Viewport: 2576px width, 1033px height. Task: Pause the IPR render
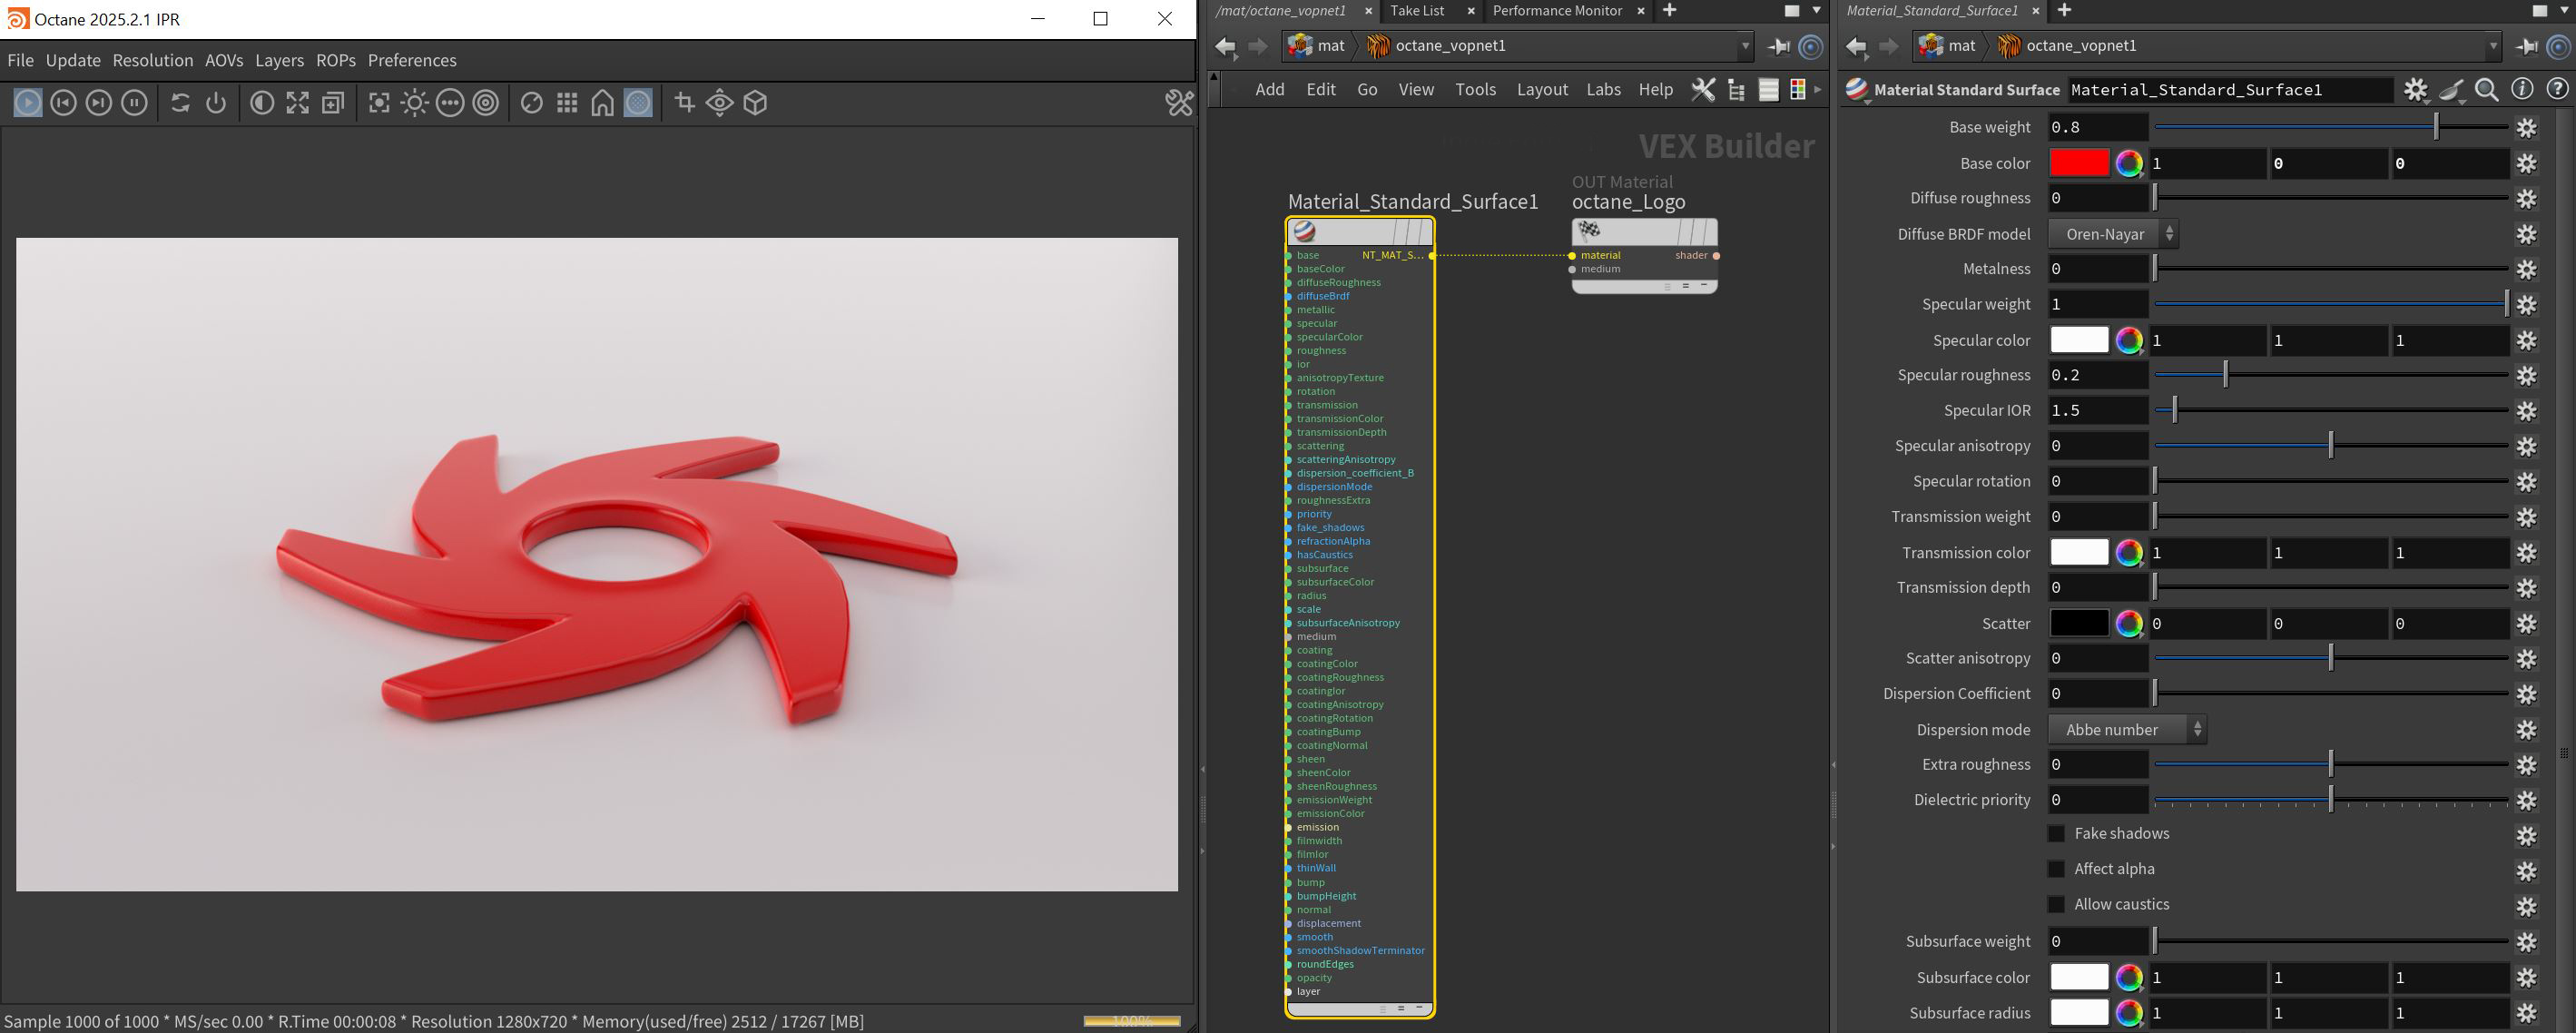click(x=134, y=102)
